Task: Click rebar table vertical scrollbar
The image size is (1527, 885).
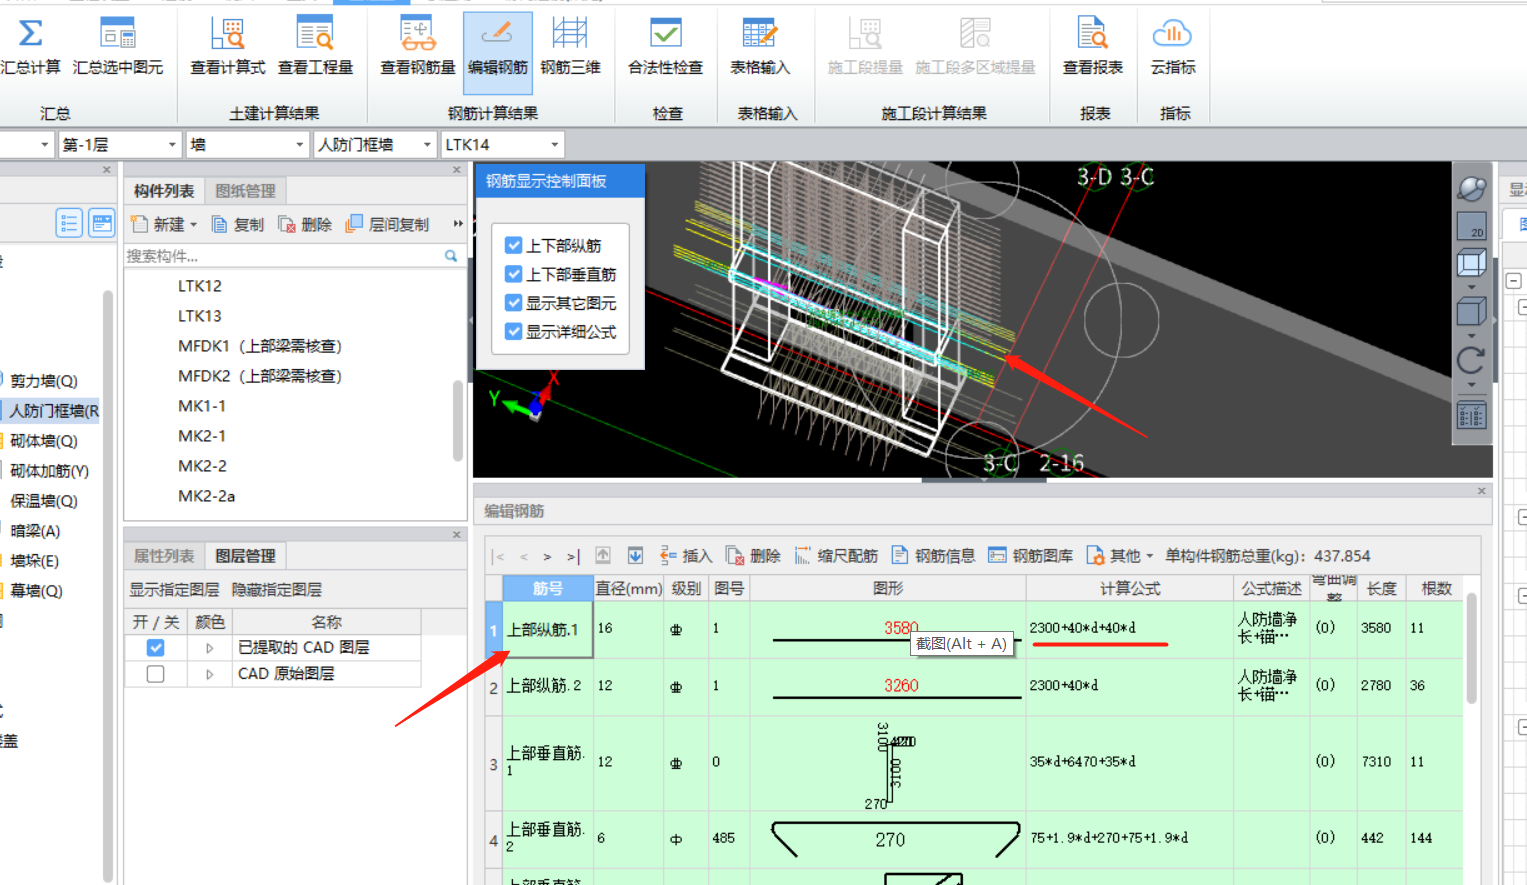Action: point(1471,650)
